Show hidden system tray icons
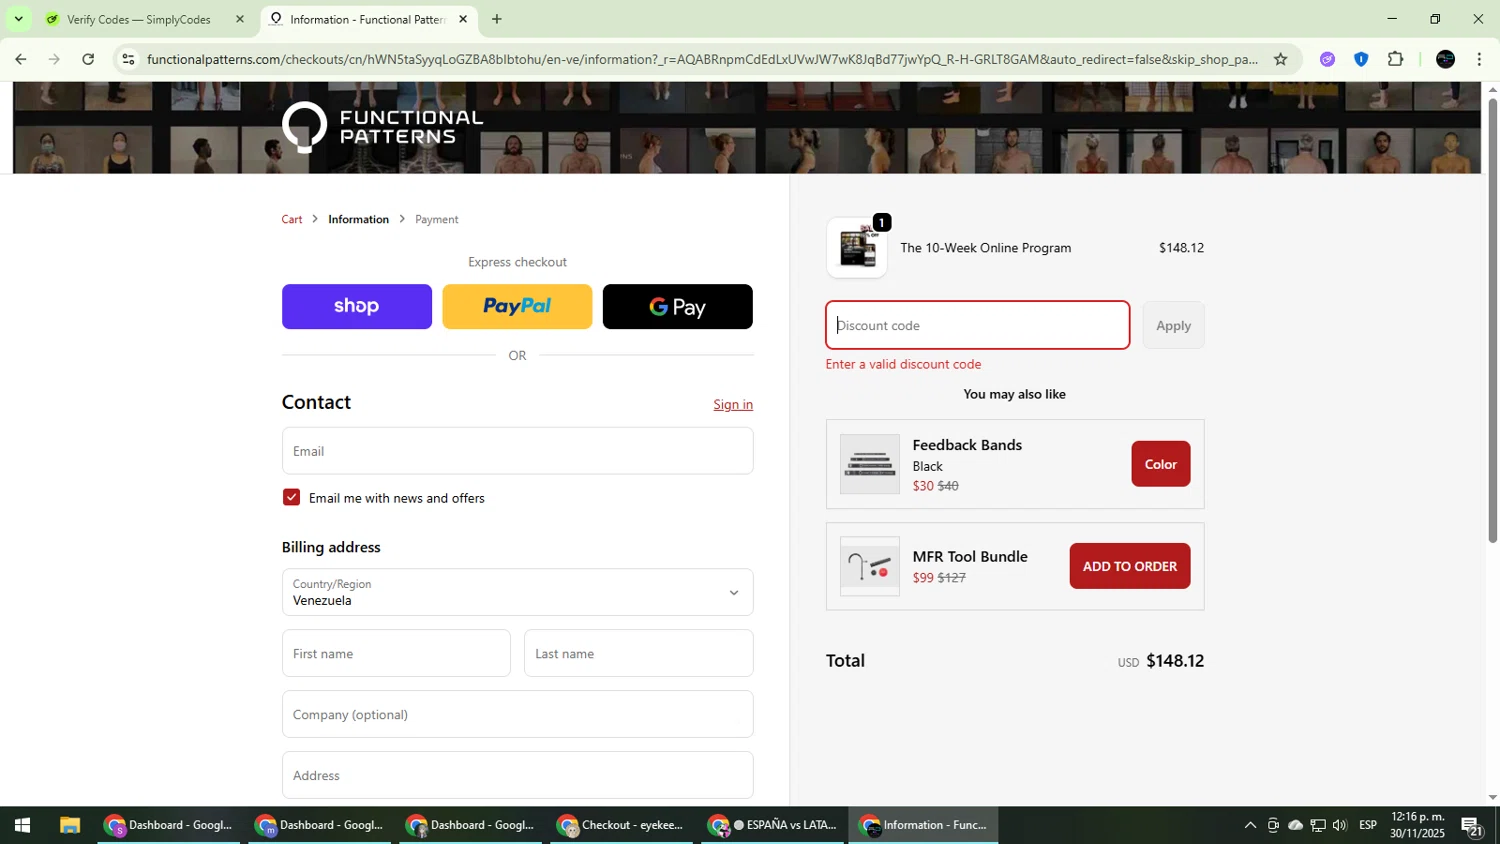Image resolution: width=1500 pixels, height=844 pixels. pyautogui.click(x=1250, y=825)
